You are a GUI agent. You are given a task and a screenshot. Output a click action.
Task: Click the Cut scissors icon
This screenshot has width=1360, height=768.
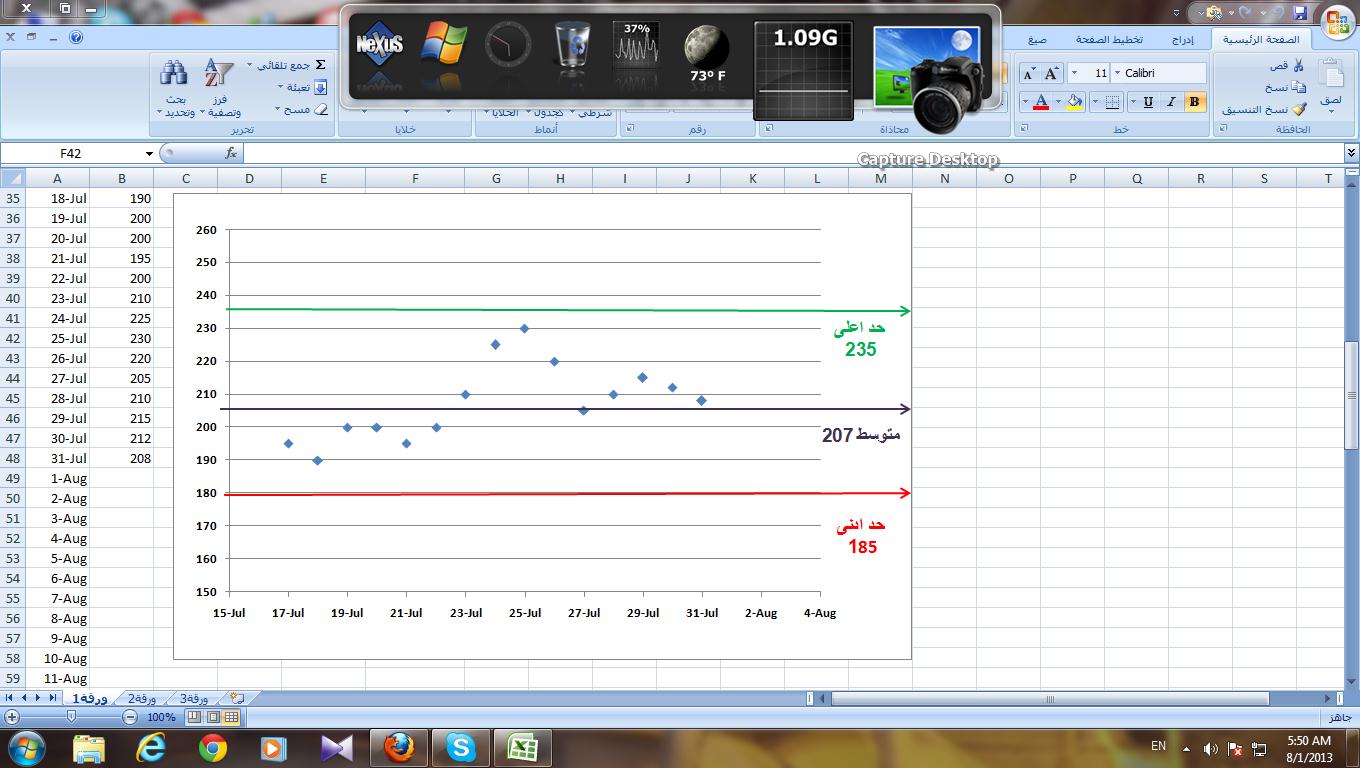point(1298,65)
